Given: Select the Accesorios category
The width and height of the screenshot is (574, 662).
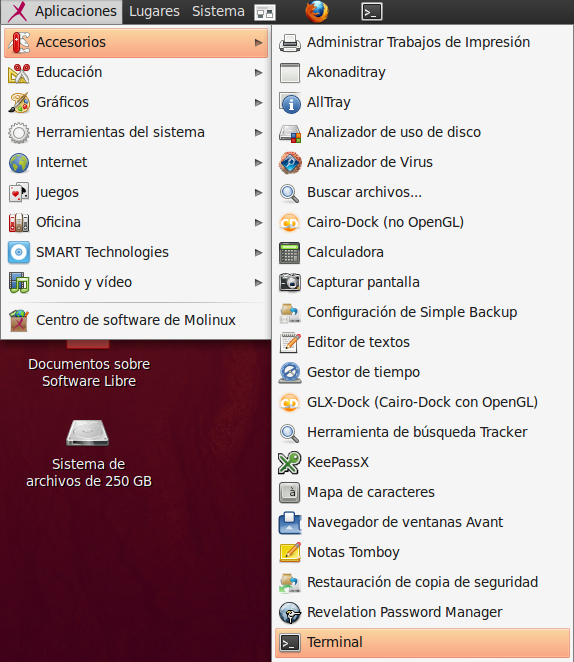Looking at the screenshot, I should click(136, 42).
